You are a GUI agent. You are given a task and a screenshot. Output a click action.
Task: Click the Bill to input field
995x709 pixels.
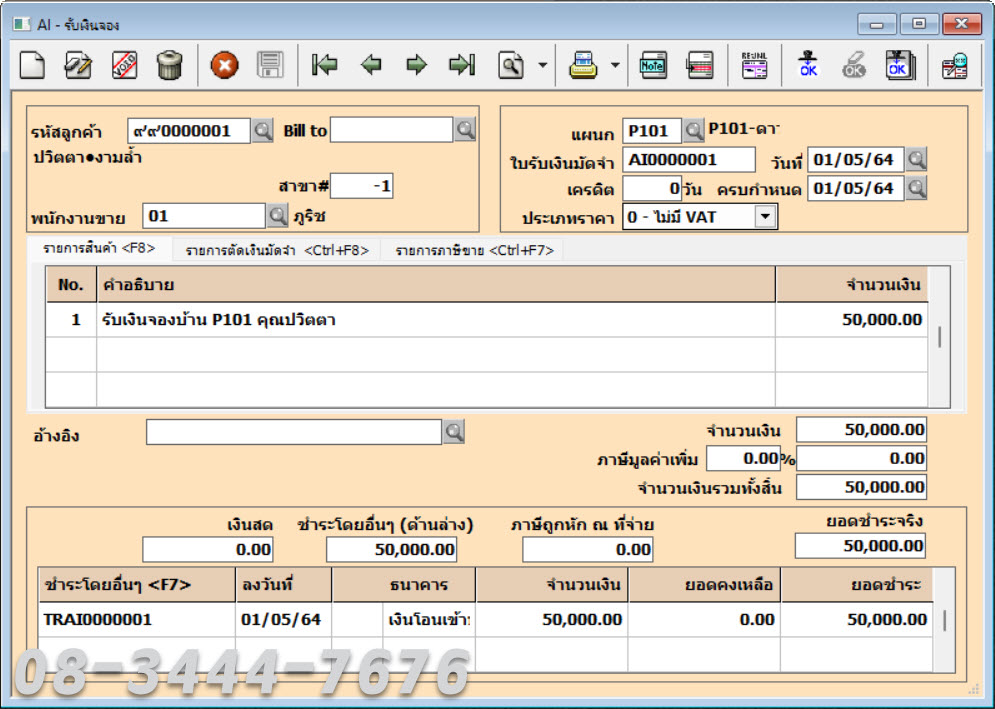[392, 130]
